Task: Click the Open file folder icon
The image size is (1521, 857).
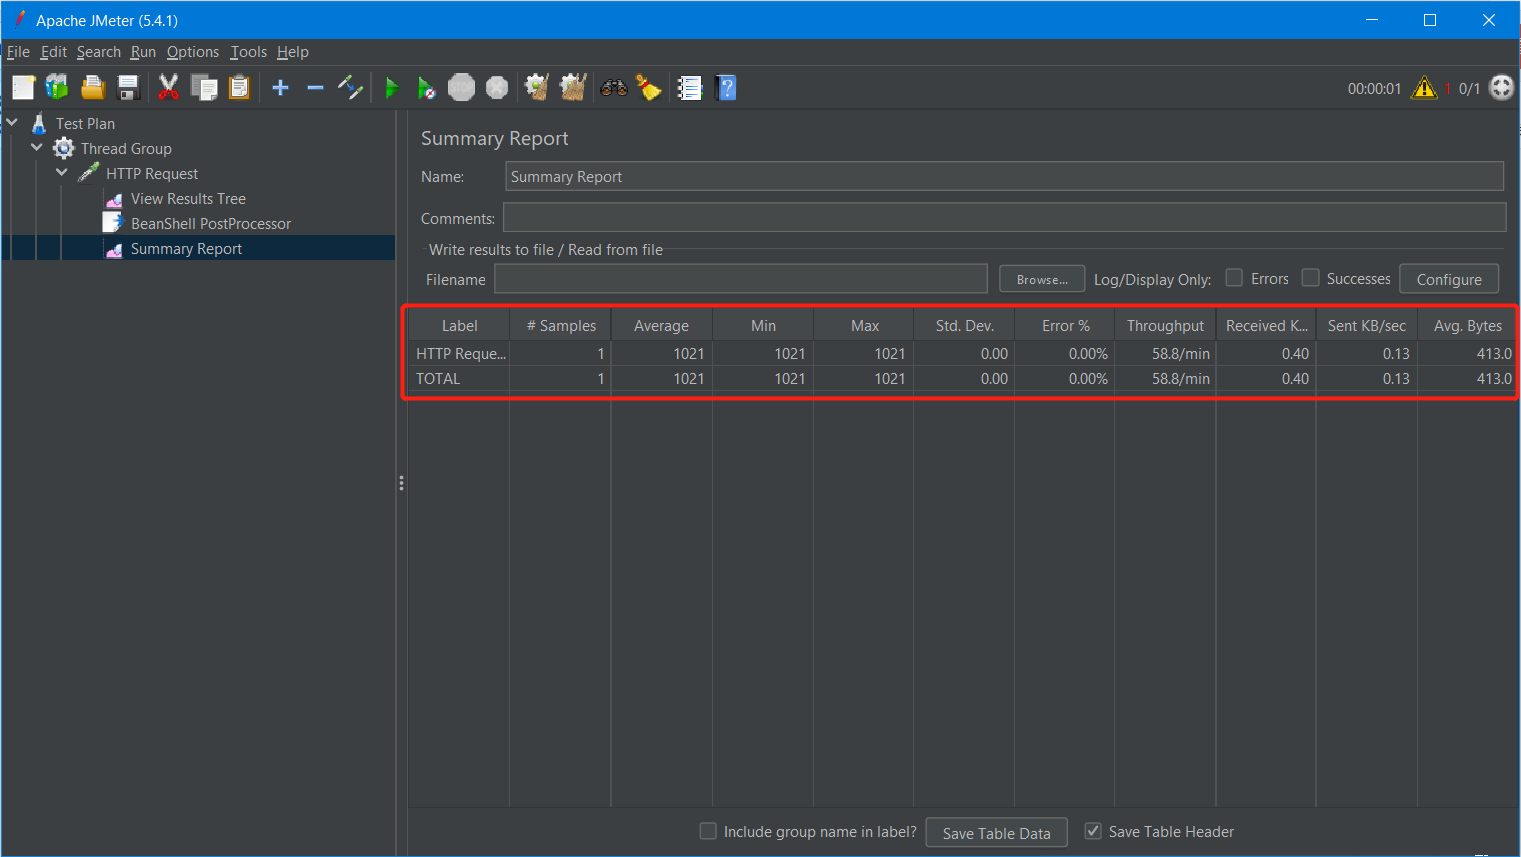Action: click(x=93, y=88)
